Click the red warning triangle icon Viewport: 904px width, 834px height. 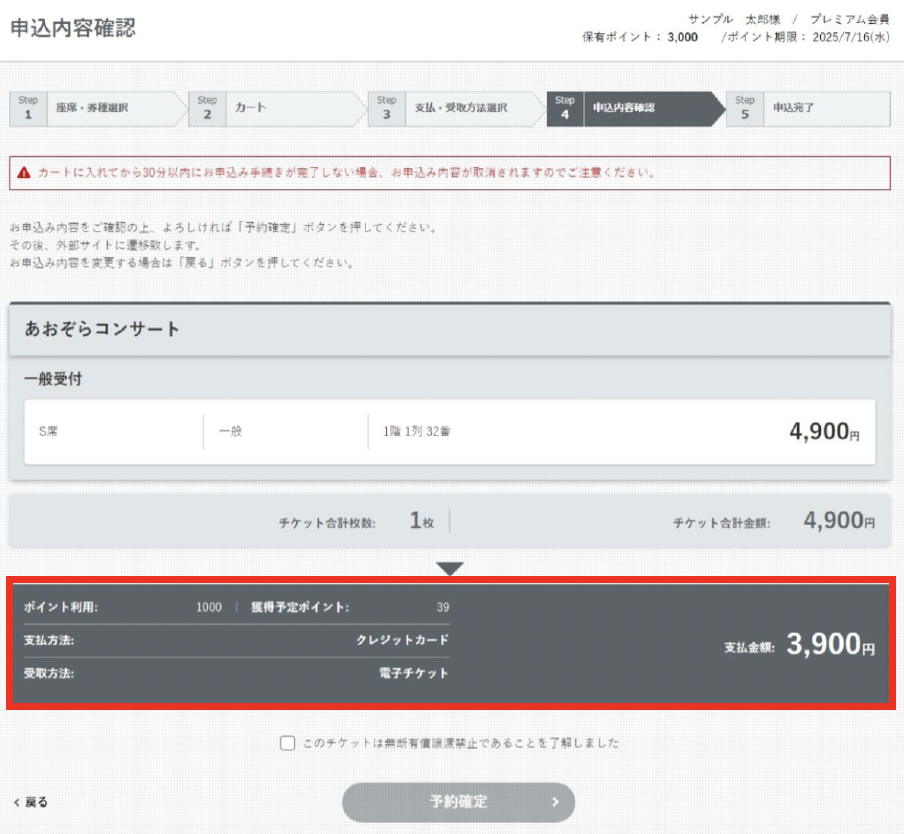tap(24, 172)
